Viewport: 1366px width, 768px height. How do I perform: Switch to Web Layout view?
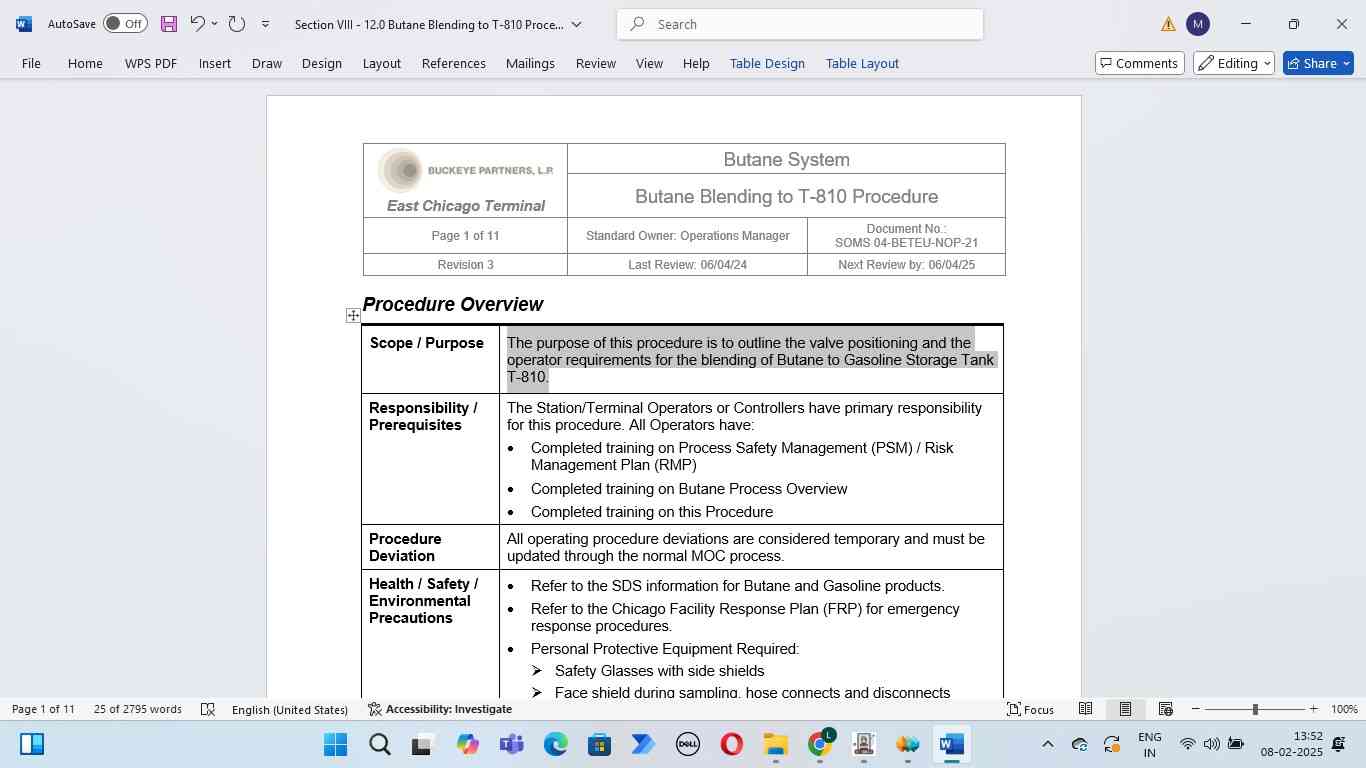tap(1165, 709)
